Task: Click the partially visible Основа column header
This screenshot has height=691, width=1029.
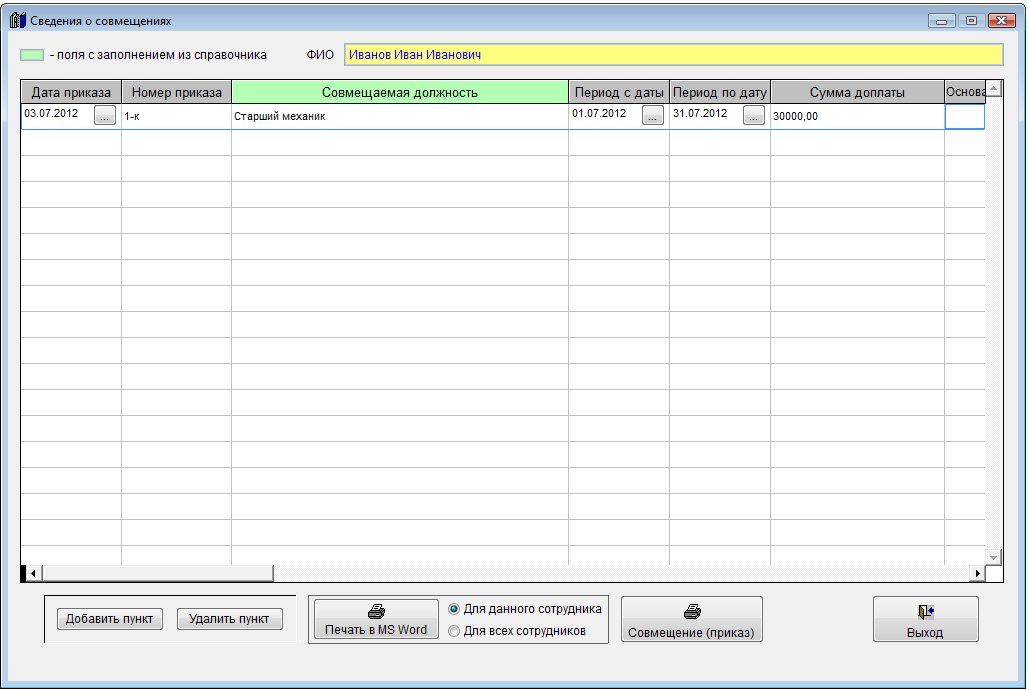Action: [965, 93]
